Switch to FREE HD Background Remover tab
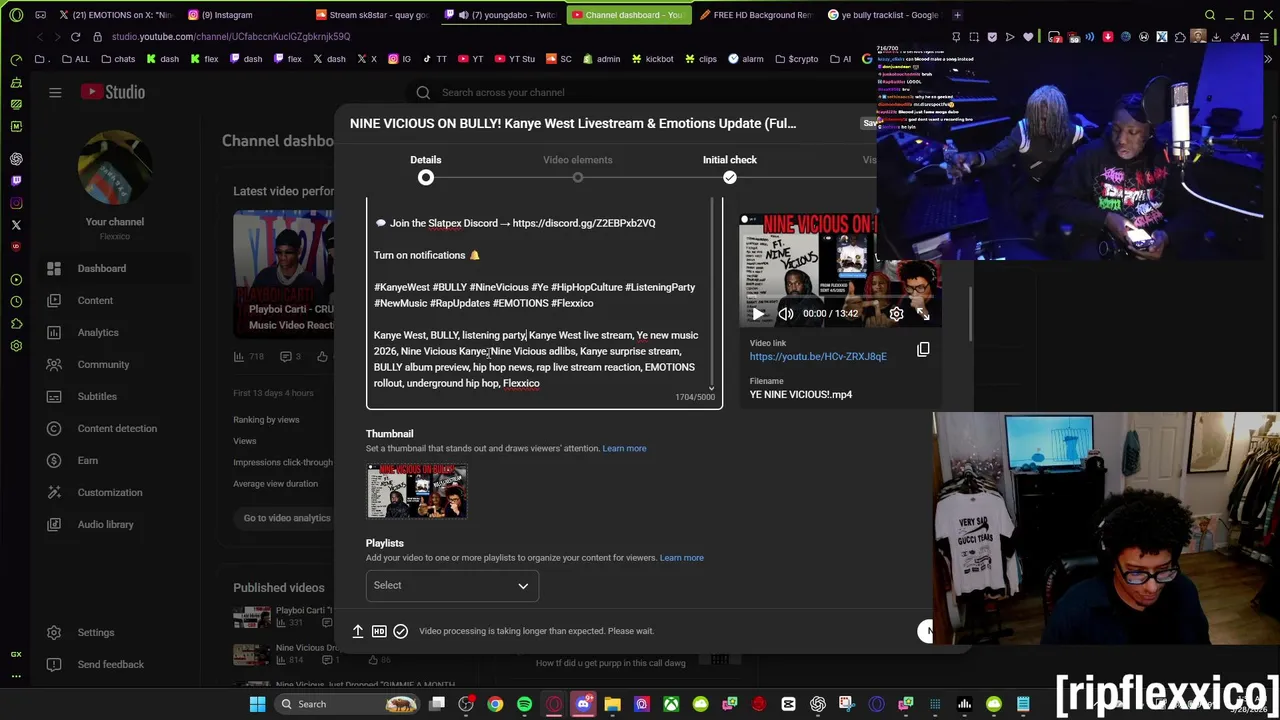Viewport: 1280px width, 720px height. pyautogui.click(x=757, y=15)
